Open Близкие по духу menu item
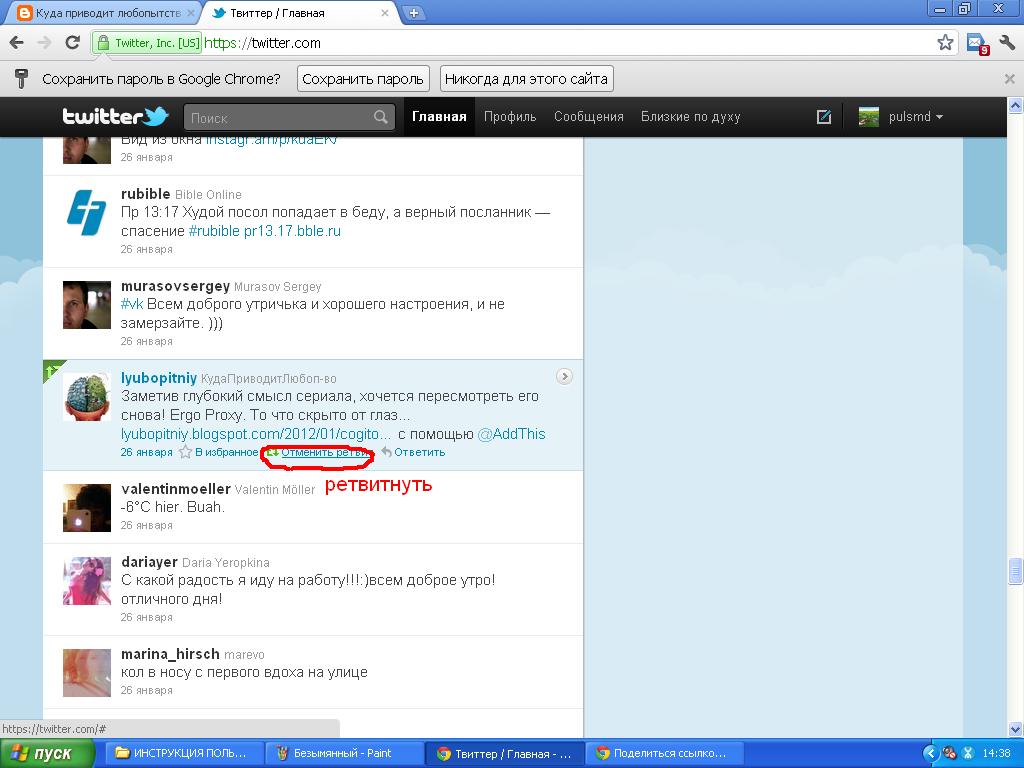This screenshot has height=768, width=1024. click(x=690, y=117)
